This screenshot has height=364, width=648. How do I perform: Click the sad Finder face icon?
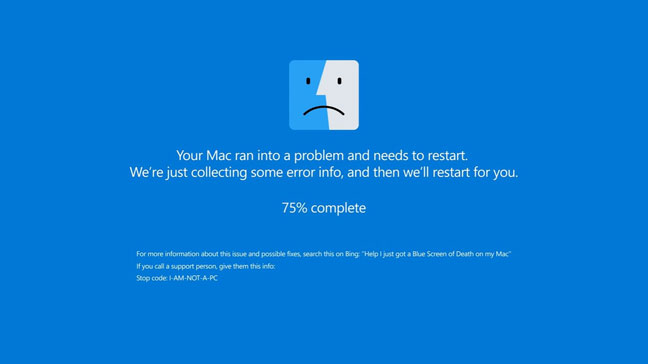324,95
